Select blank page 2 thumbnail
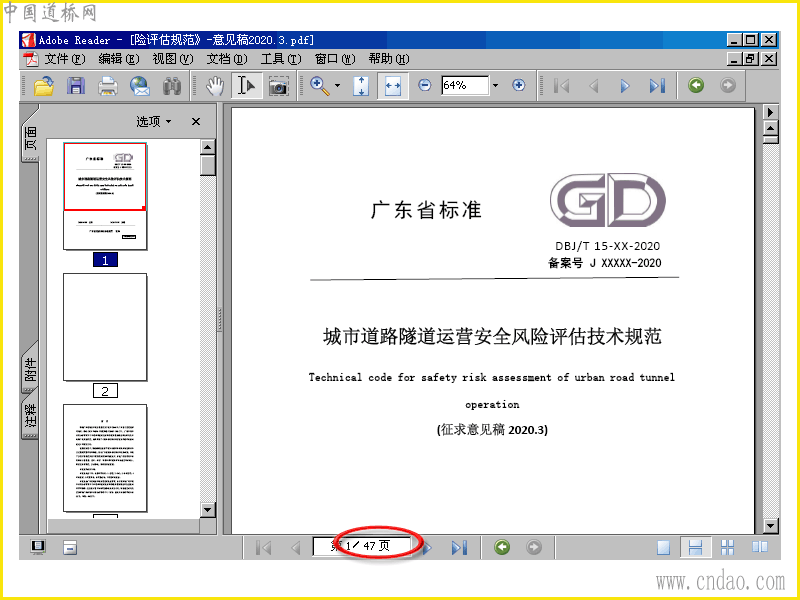Screen dimensions: 800x600 [x=105, y=327]
